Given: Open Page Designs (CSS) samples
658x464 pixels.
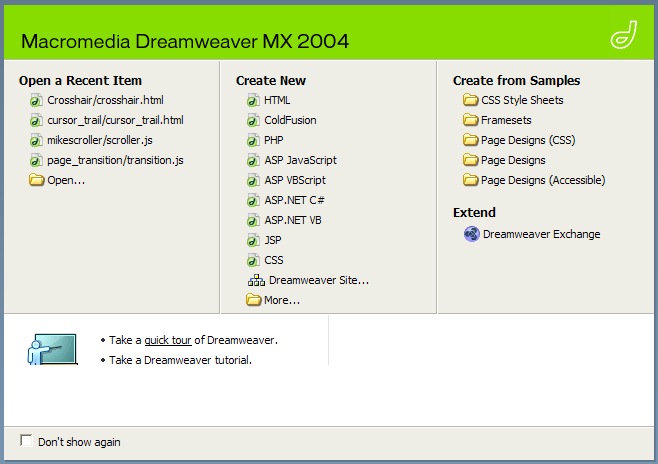Looking at the screenshot, I should coord(528,140).
